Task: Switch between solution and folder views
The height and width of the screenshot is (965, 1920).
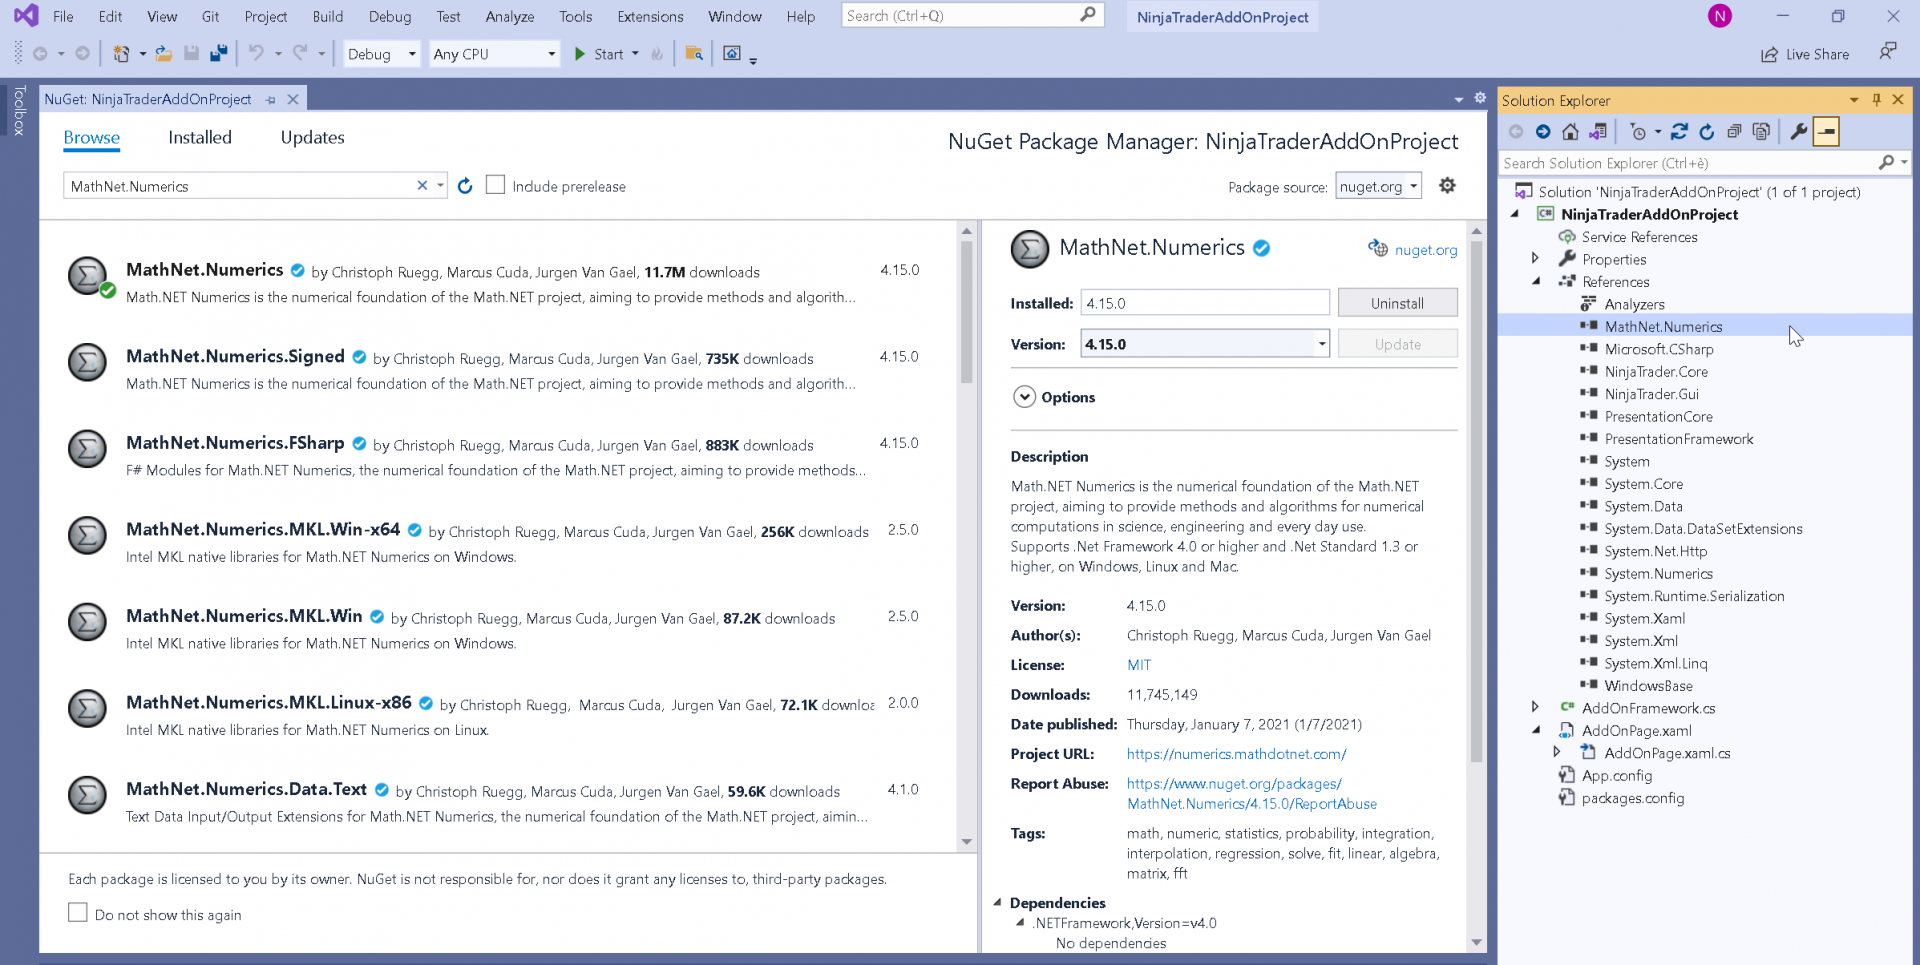Action: tap(1598, 132)
